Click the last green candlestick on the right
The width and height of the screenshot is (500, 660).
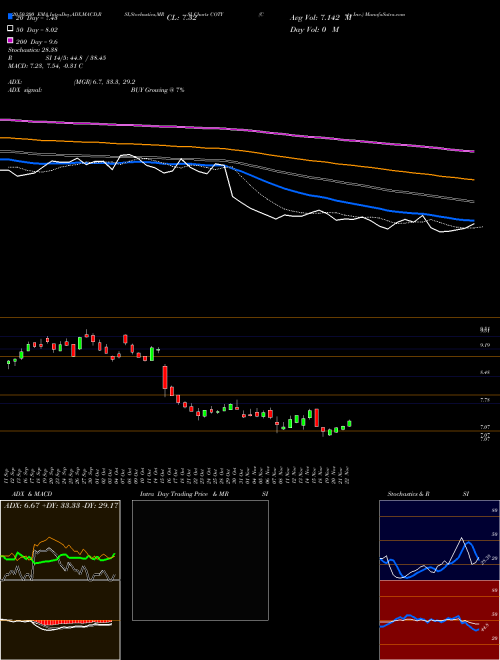pyautogui.click(x=349, y=423)
